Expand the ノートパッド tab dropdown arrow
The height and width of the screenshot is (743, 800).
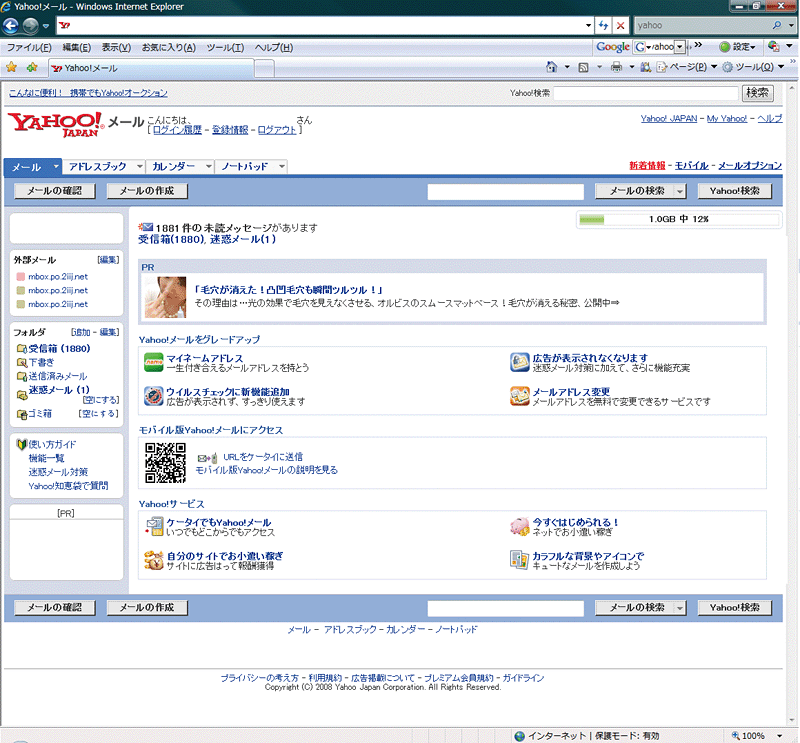click(282, 166)
